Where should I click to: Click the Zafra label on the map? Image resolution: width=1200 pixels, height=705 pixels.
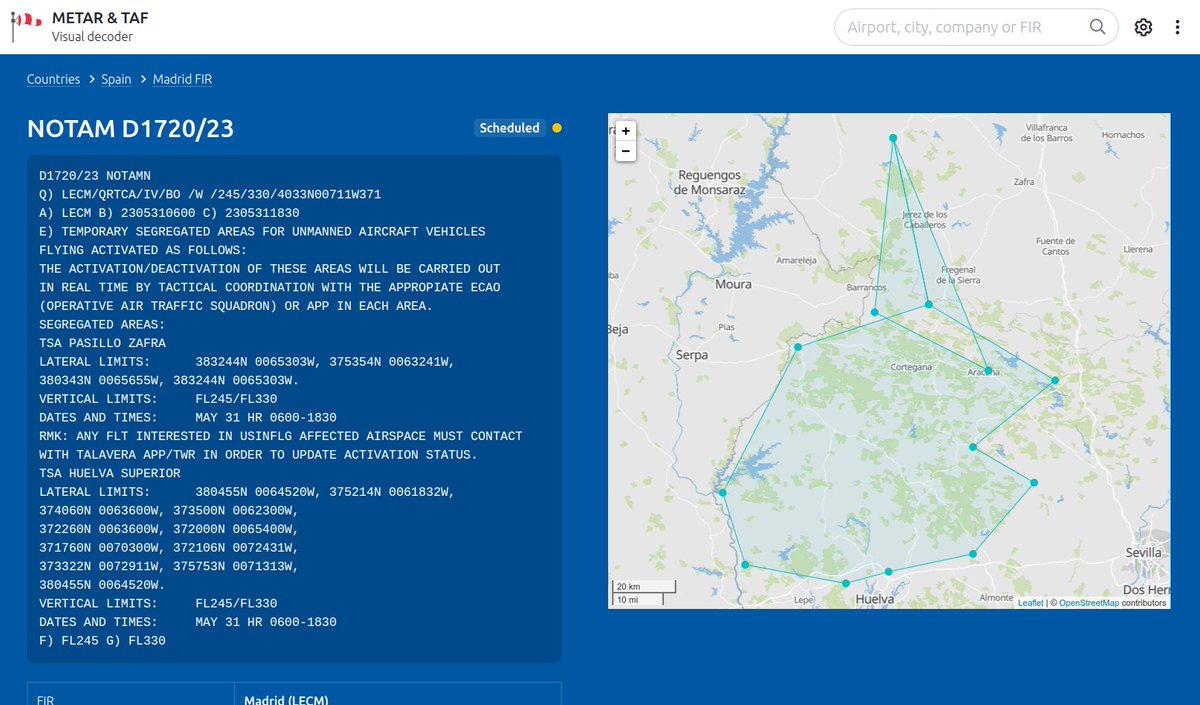pyautogui.click(x=1024, y=182)
